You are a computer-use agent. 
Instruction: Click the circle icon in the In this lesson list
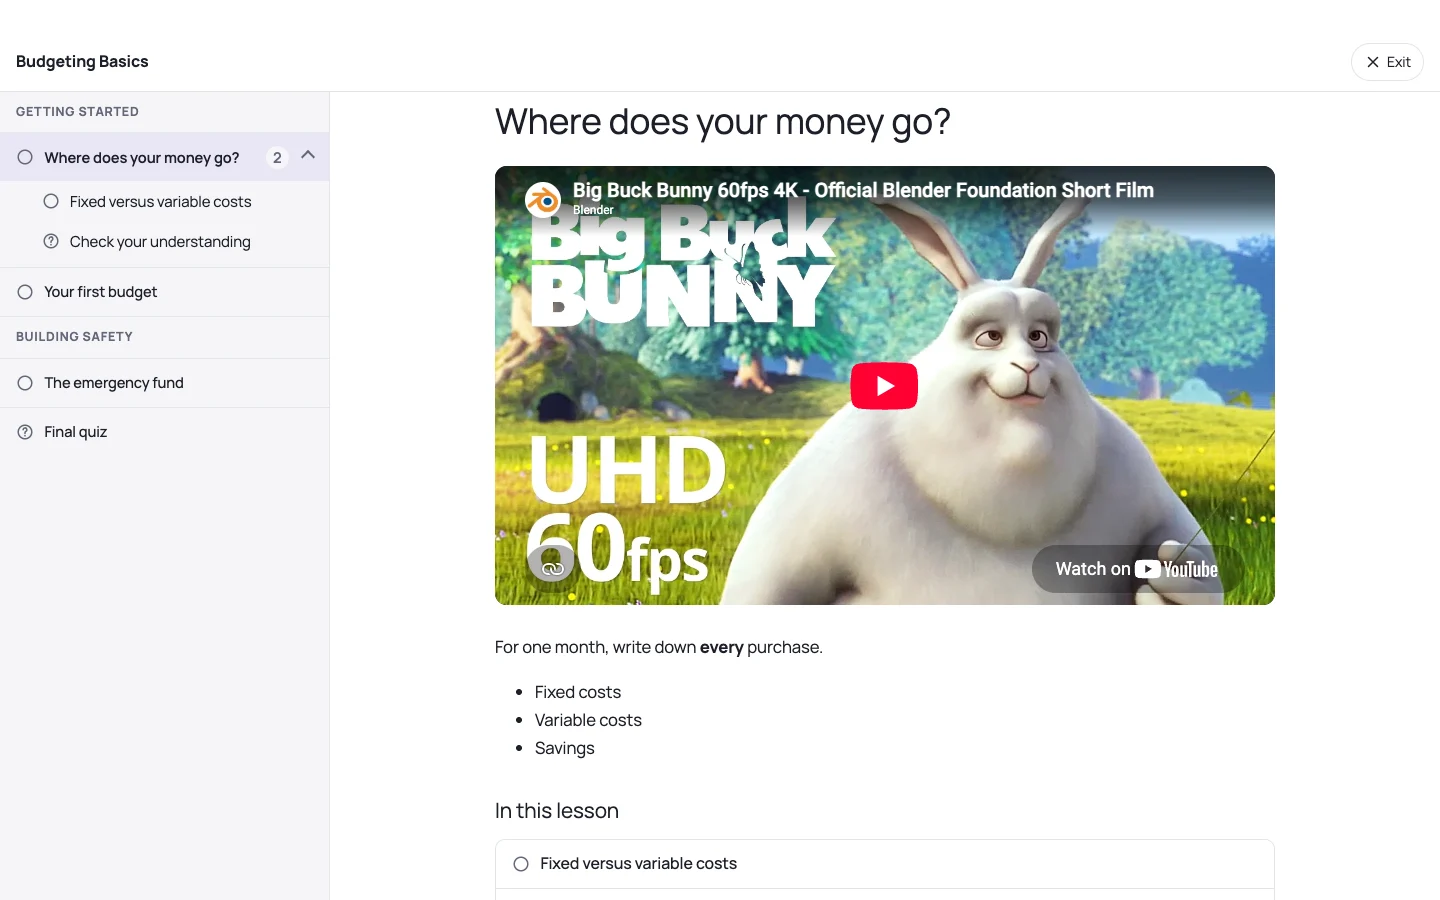[x=521, y=864]
